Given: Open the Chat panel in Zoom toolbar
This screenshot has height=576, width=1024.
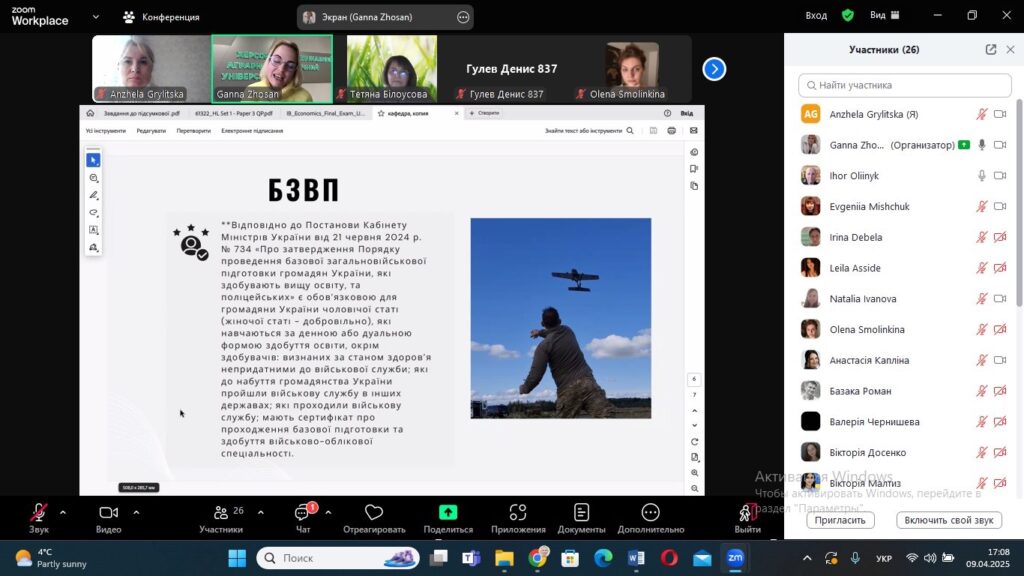Looking at the screenshot, I should tap(302, 515).
